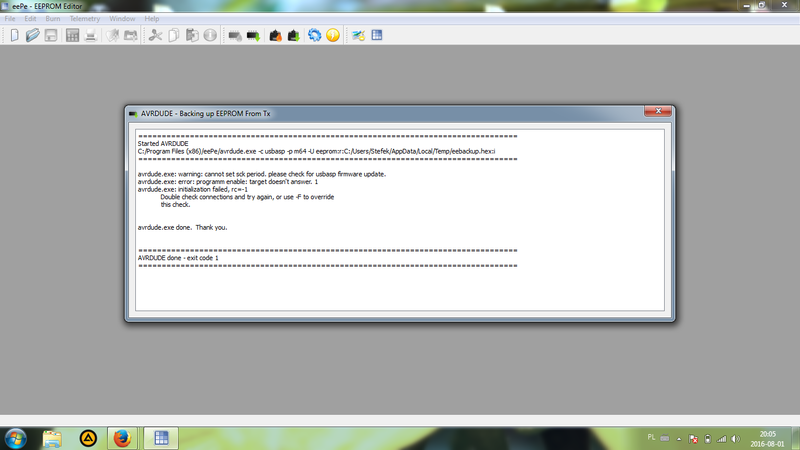Click 'avrdude.exe done. Thank you.' line
Screen dimensions: 800x450
(x=183, y=228)
